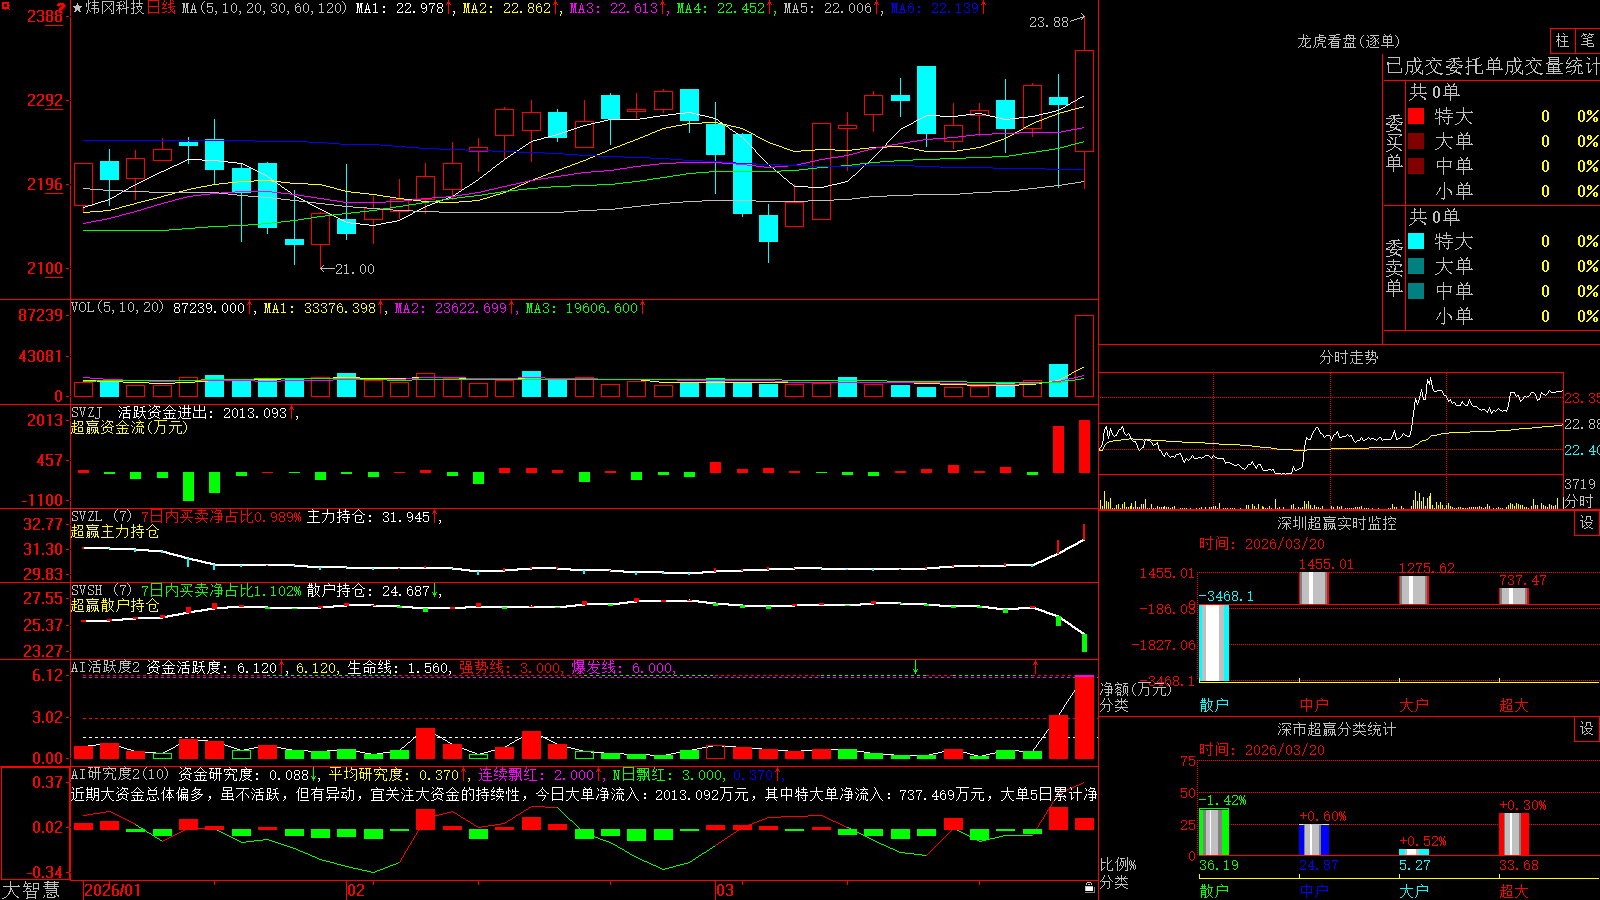Click the SVSH (7) indicator name

101,591
